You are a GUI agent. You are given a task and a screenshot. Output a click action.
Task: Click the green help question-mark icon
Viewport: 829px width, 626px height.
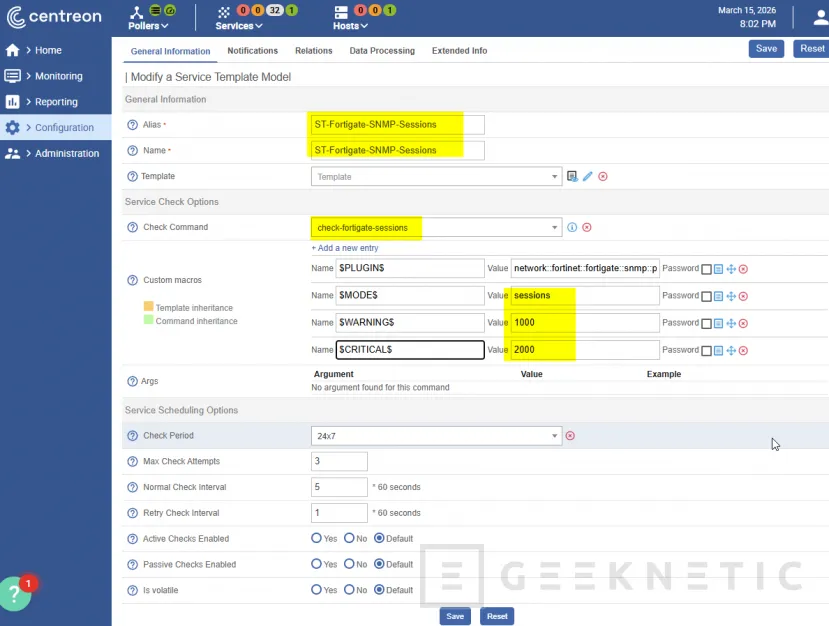click(x=13, y=593)
